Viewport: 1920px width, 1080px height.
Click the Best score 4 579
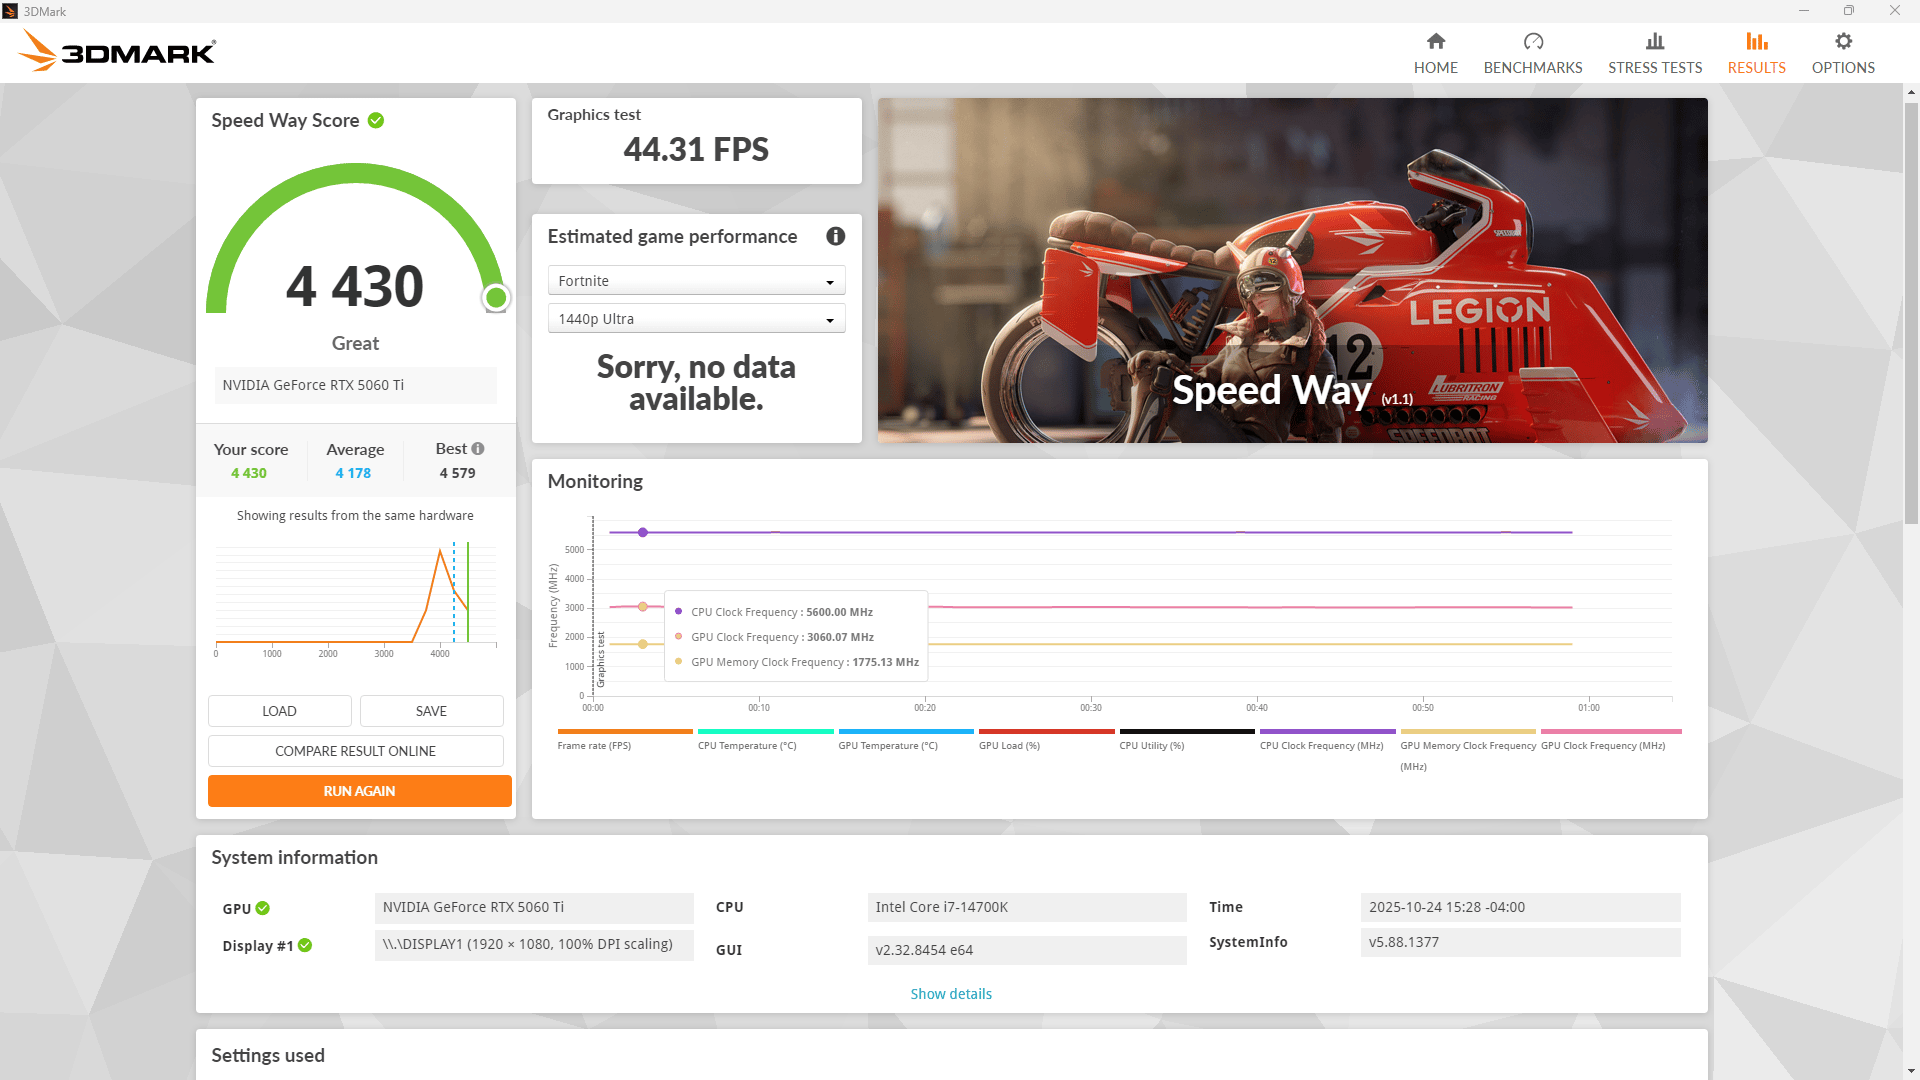click(x=458, y=473)
